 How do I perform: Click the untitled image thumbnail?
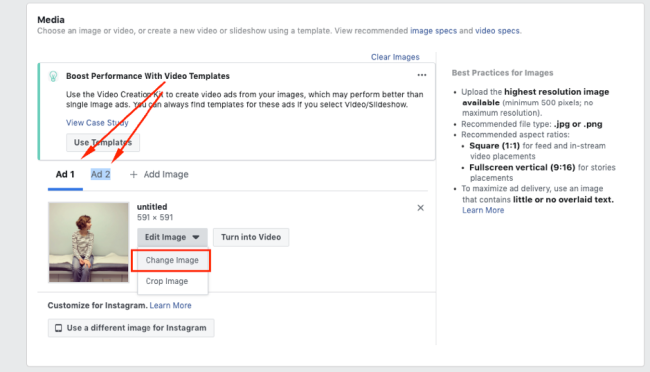point(88,242)
